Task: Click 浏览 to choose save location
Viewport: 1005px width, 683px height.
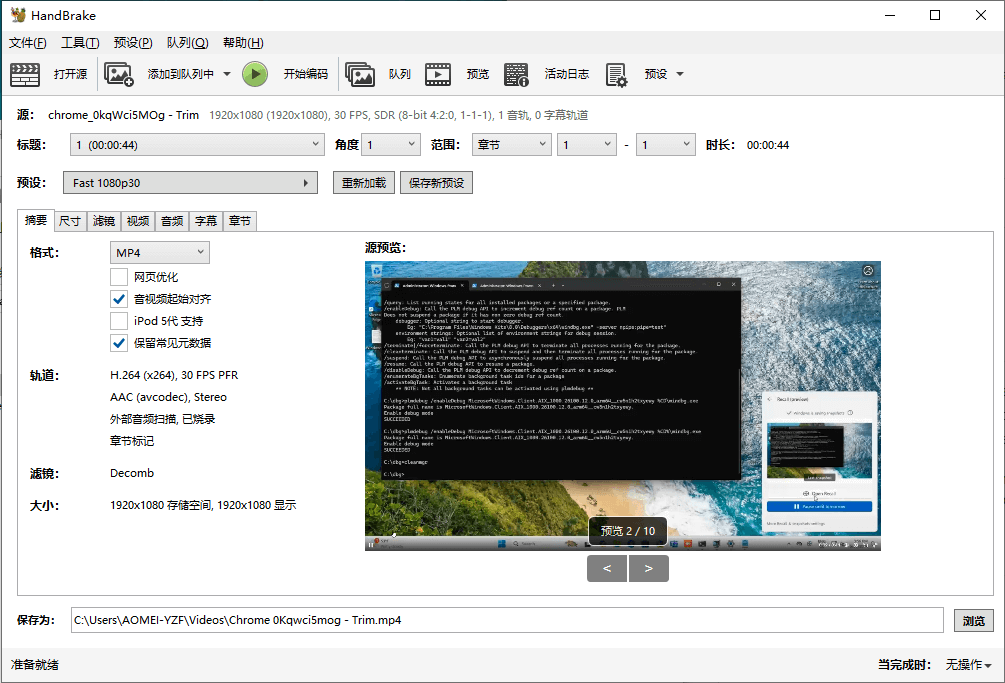Action: [973, 620]
